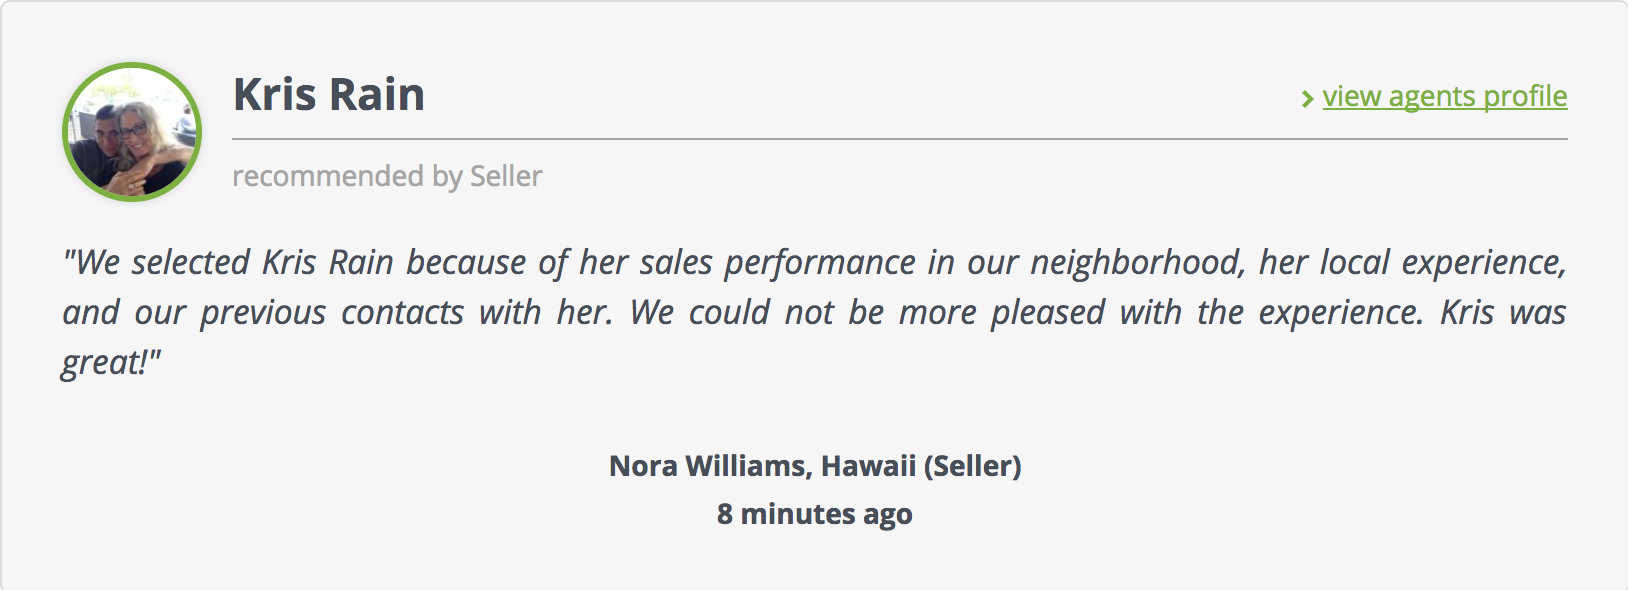Click the green ring around the avatar

click(132, 65)
